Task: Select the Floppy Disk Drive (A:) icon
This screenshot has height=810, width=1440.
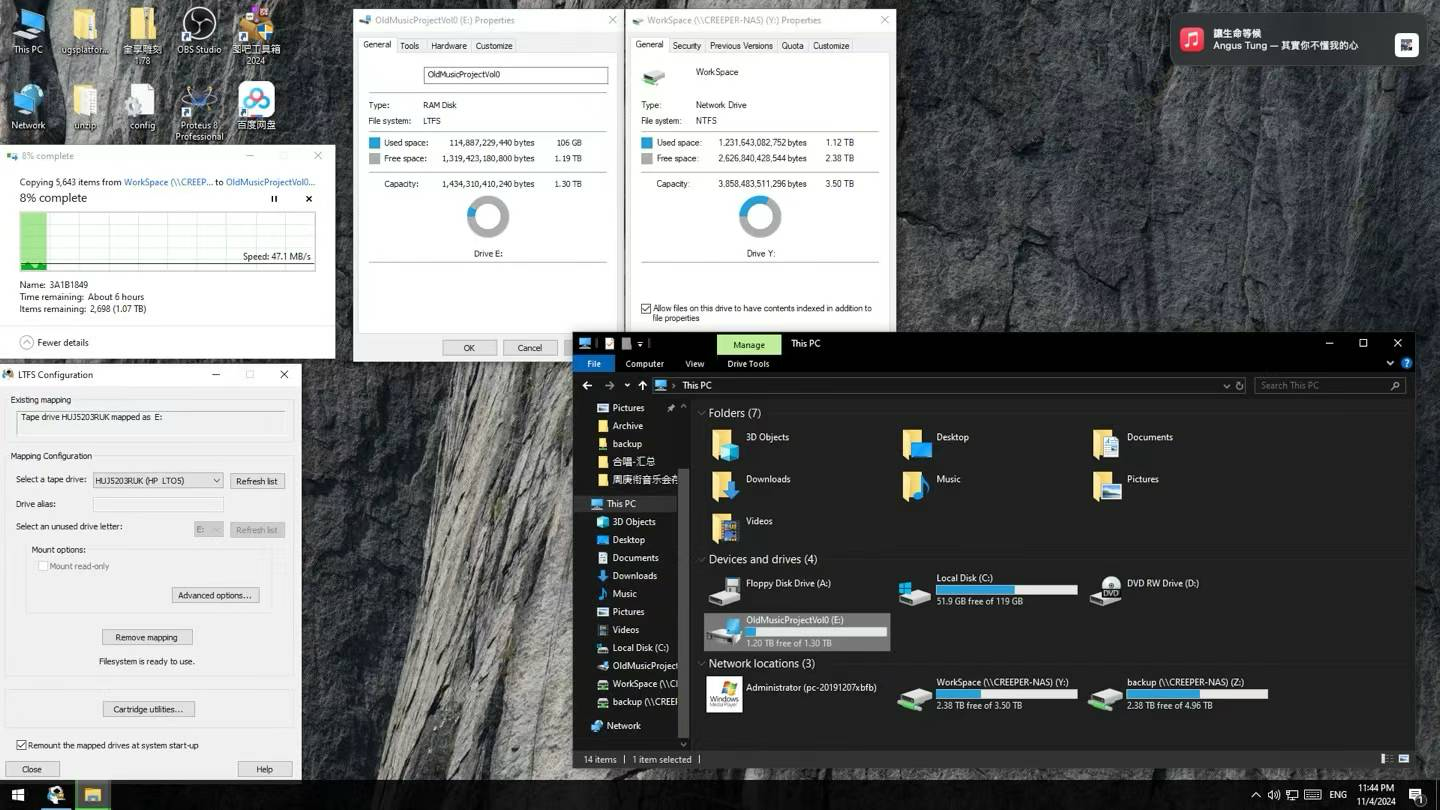Action: click(x=724, y=591)
